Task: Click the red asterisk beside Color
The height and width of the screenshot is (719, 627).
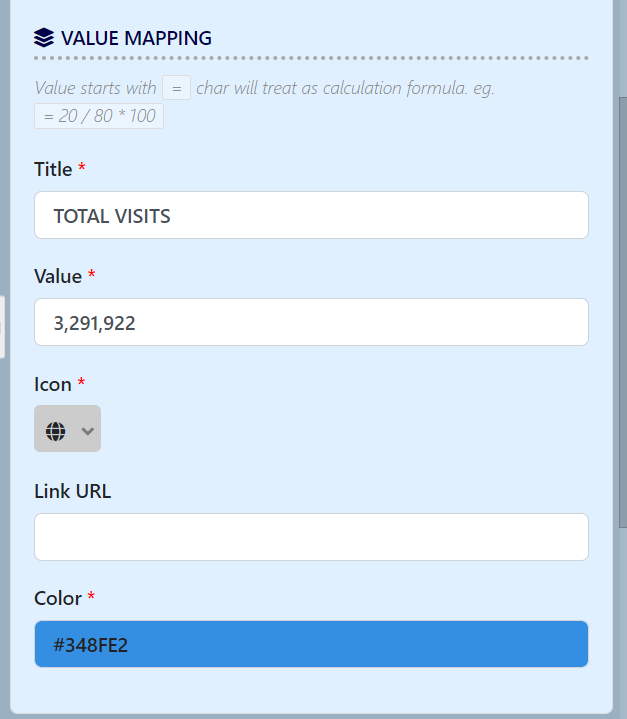Action: [x=91, y=598]
